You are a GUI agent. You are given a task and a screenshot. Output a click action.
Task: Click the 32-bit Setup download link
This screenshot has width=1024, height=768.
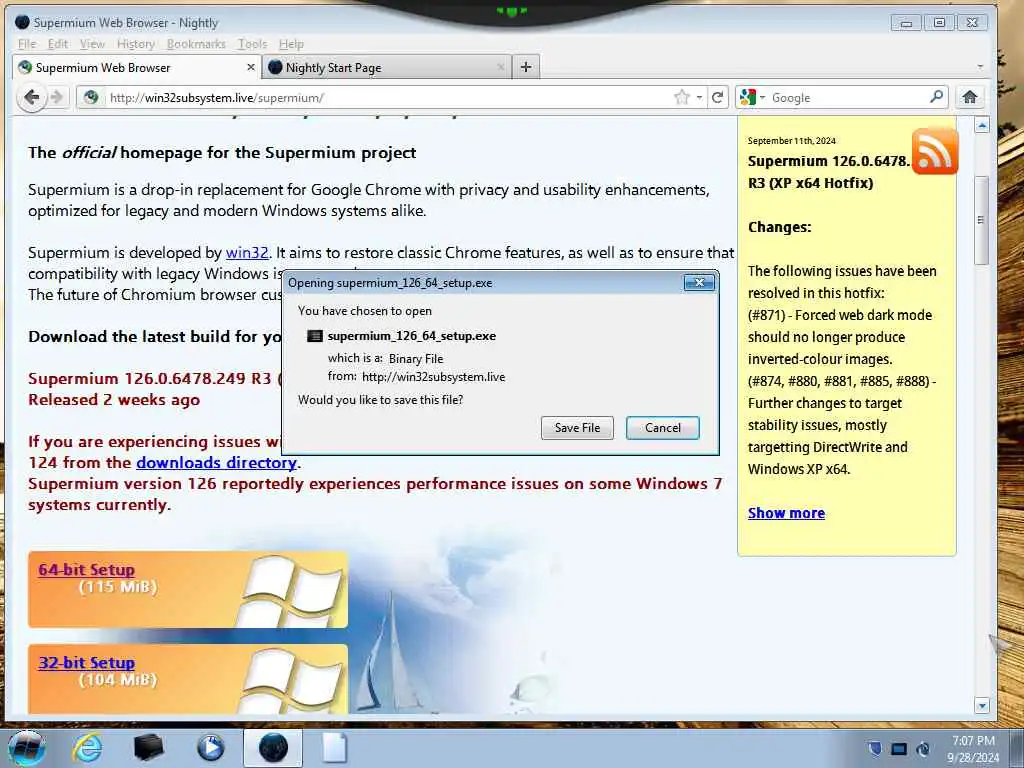[86, 662]
